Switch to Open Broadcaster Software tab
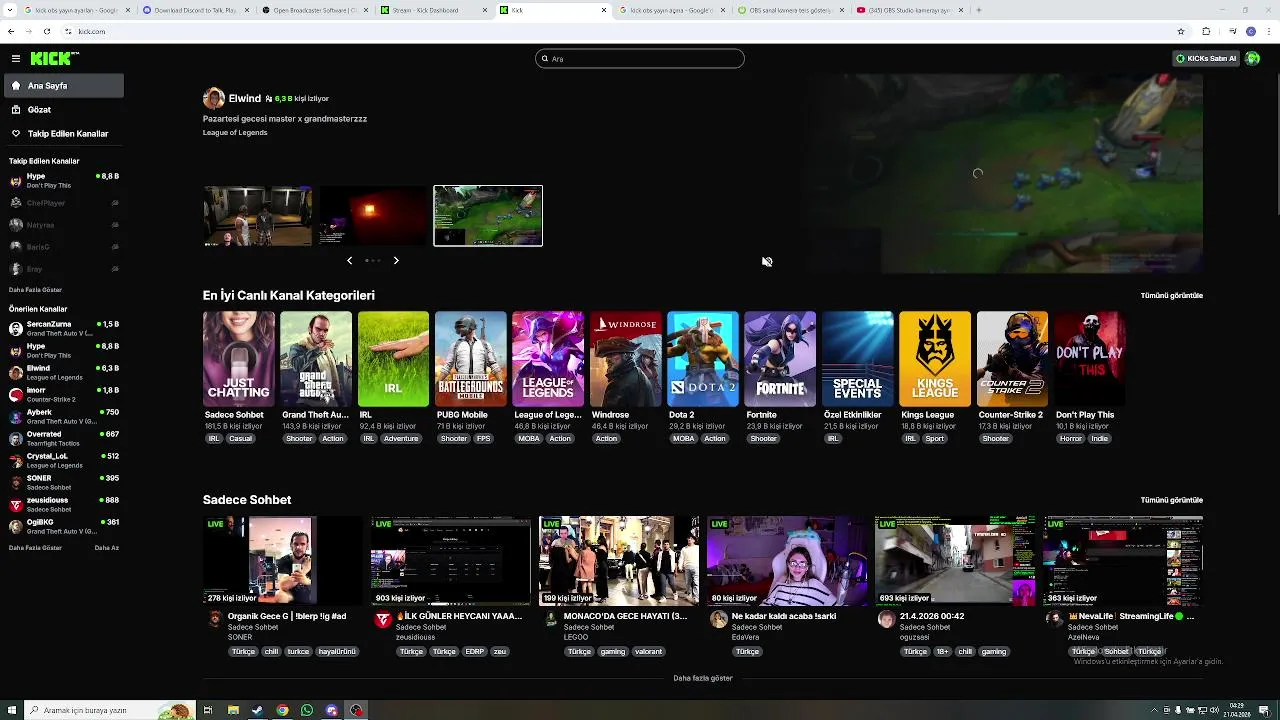This screenshot has width=1280, height=720. coord(315,10)
